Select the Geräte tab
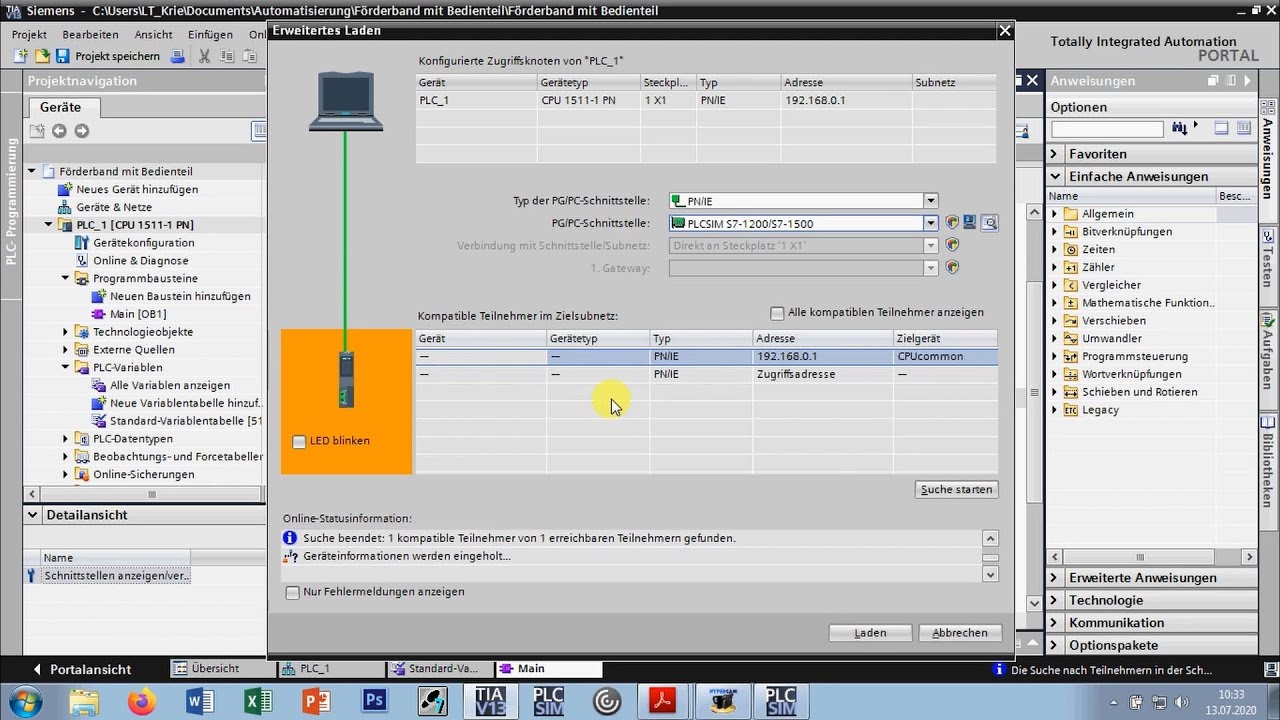This screenshot has height=720, width=1280. [x=61, y=107]
